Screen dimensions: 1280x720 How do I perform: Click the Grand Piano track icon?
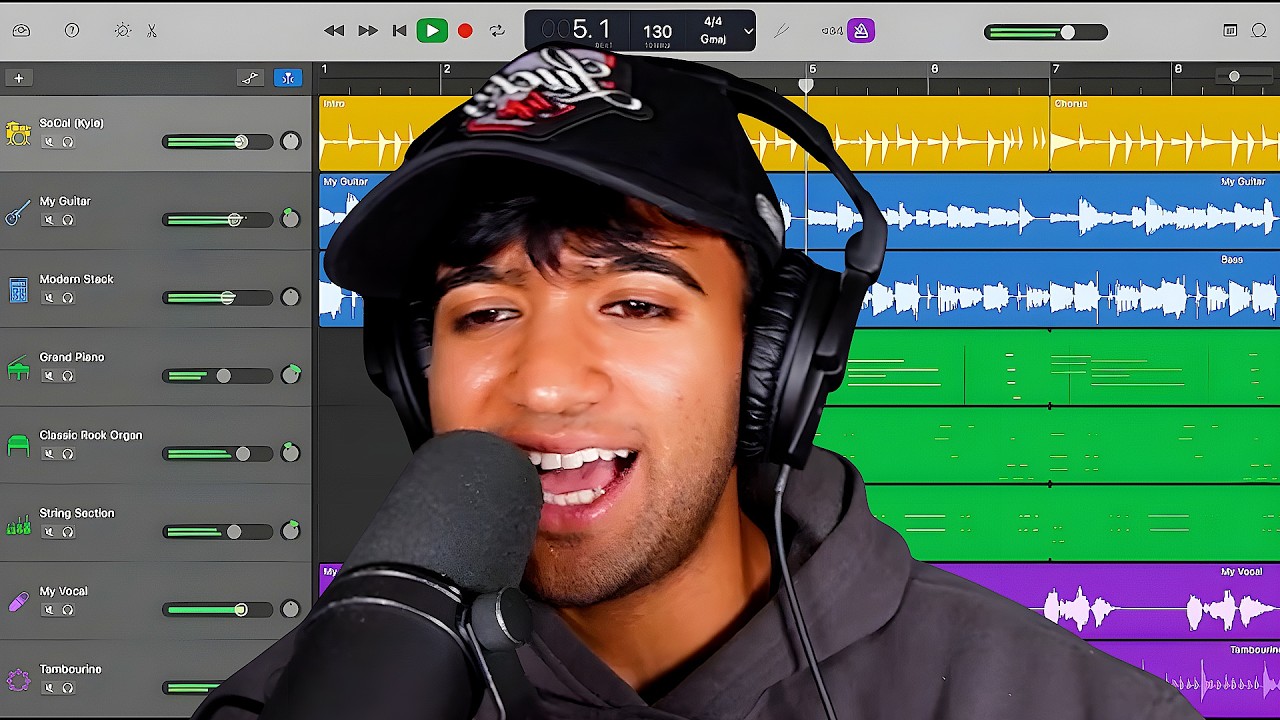(x=18, y=368)
